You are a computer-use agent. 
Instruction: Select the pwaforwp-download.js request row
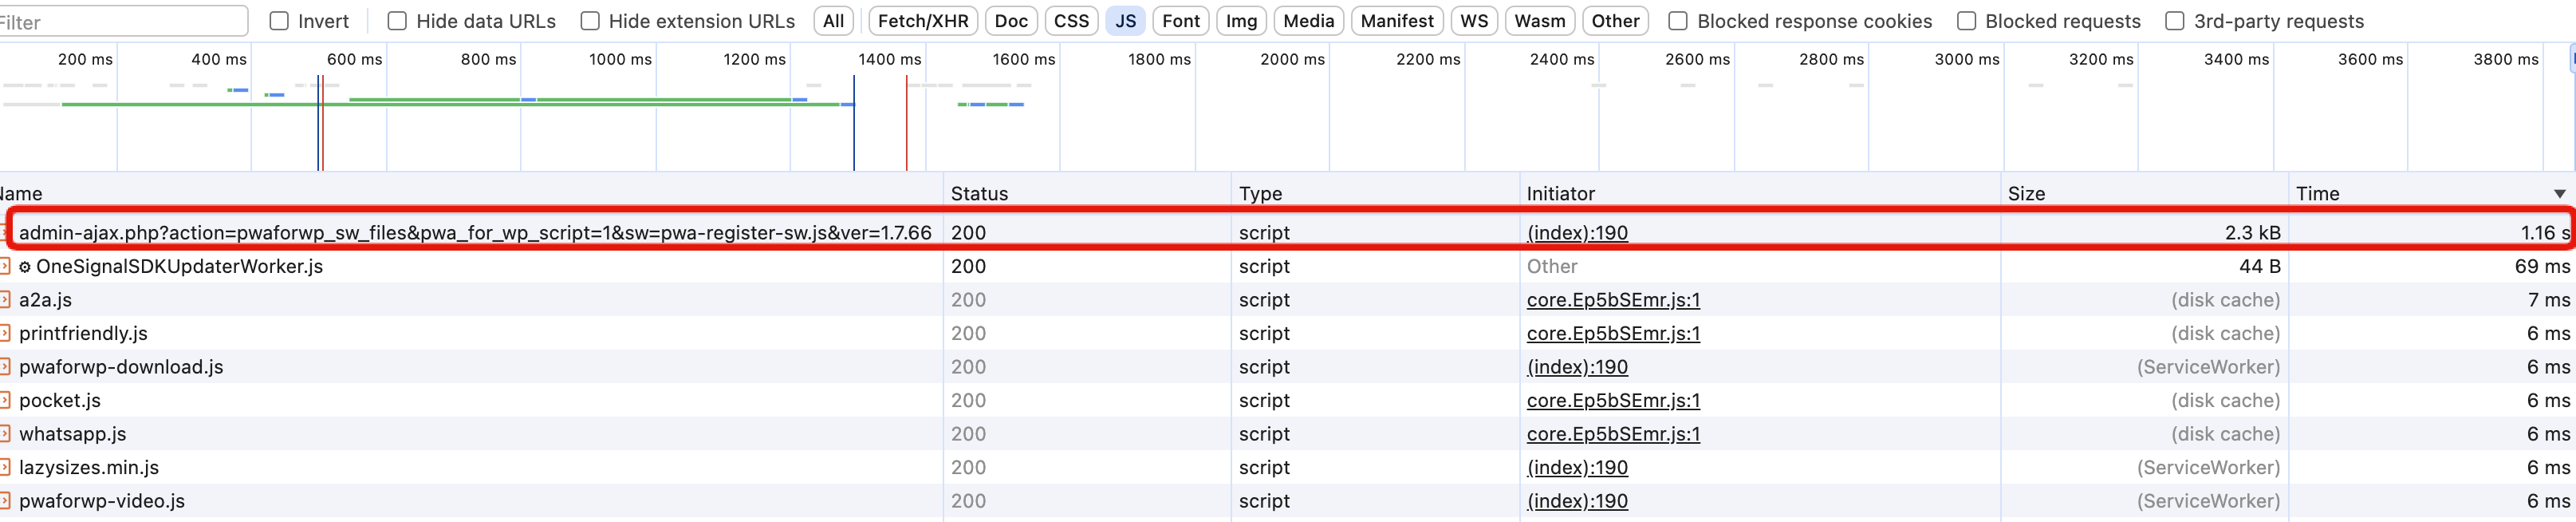coord(121,367)
